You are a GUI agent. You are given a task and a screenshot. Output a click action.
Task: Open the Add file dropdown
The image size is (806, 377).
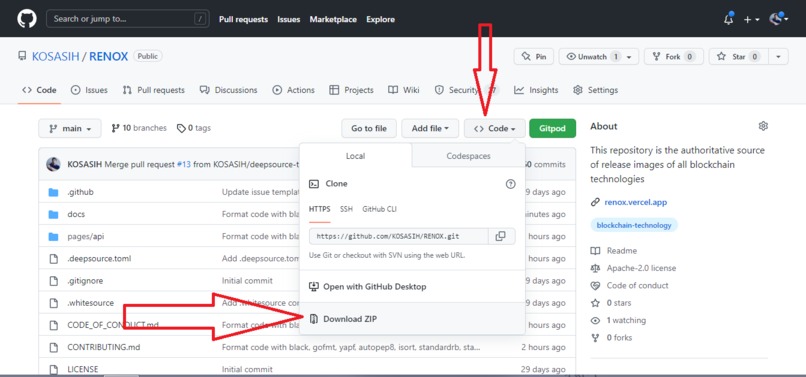(430, 129)
